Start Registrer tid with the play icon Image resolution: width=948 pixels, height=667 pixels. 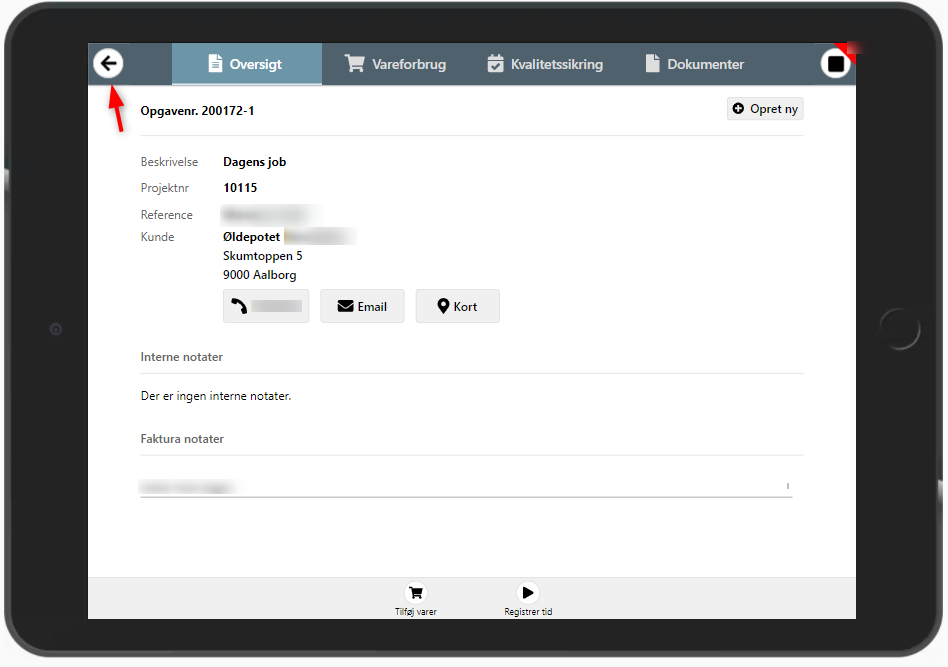528,592
